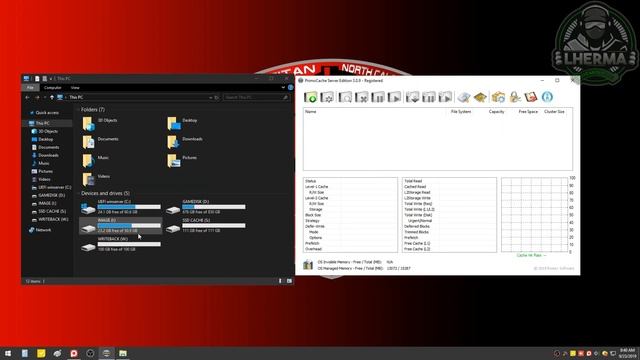Sort PrimoCache volume list by Name column

[311, 111]
